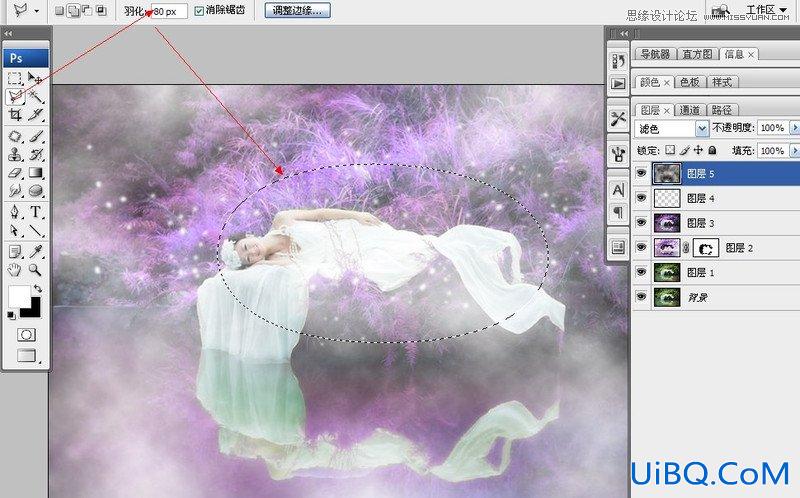
Task: Select the Clone Stamp tool
Action: coord(15,154)
